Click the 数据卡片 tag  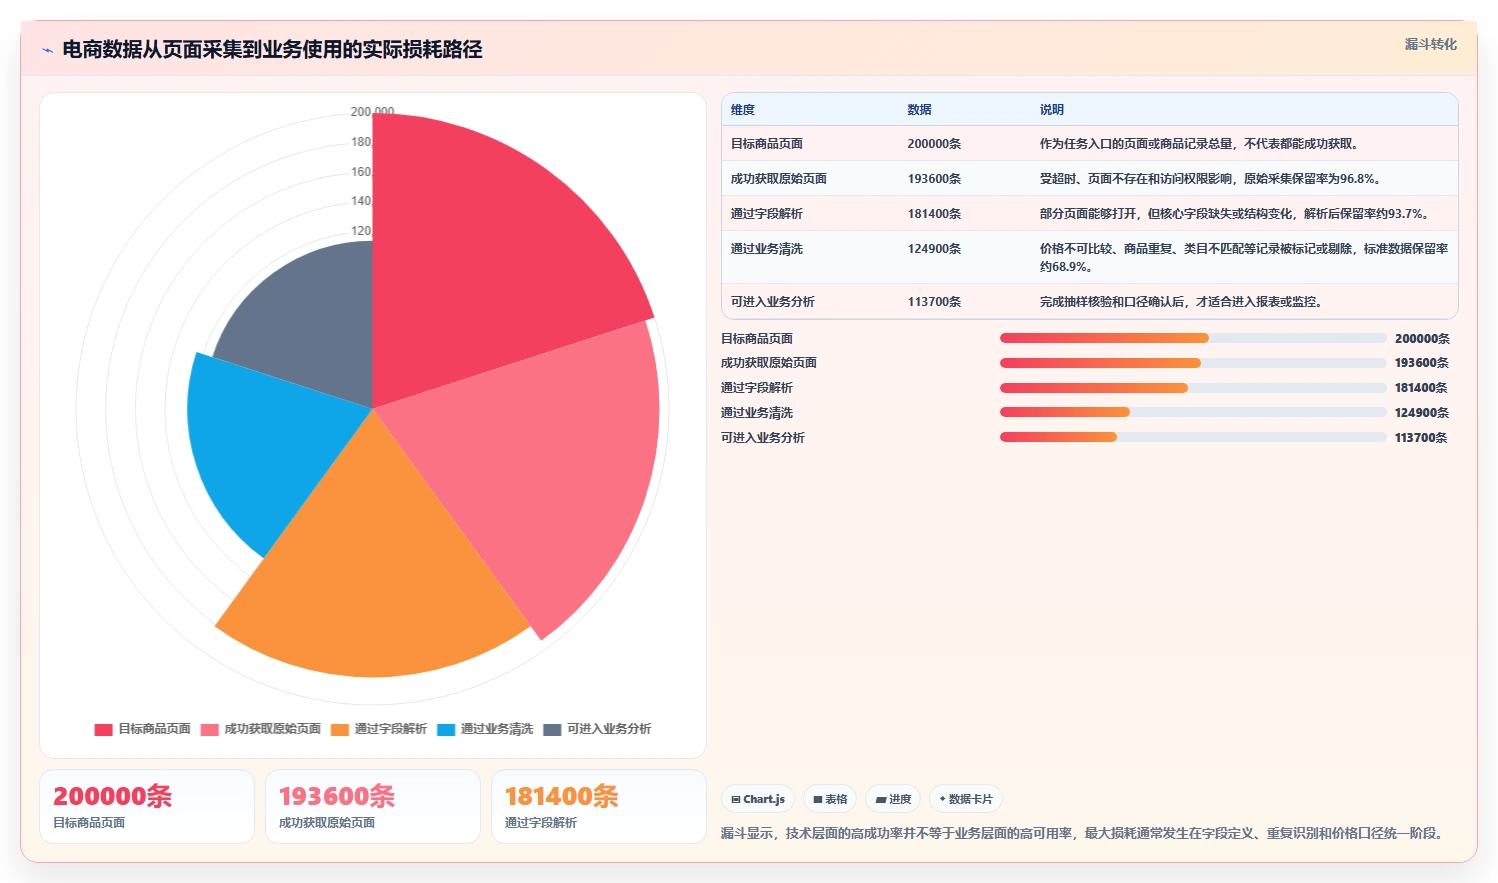click(966, 799)
